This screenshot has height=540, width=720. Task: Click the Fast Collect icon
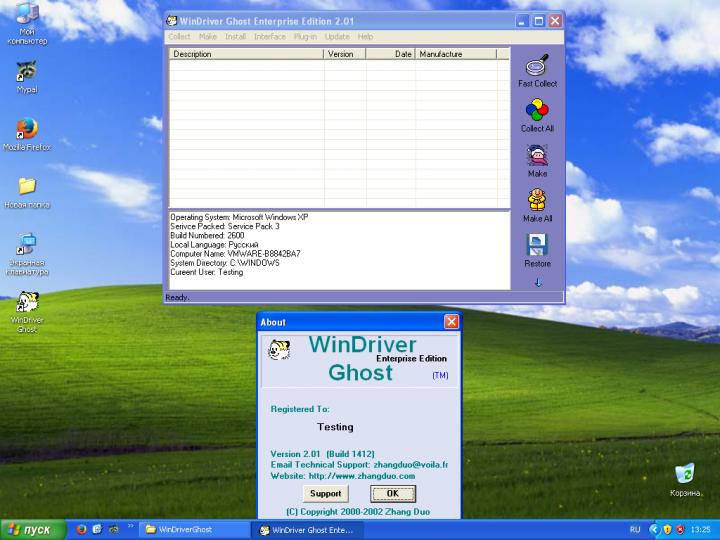(x=537, y=66)
